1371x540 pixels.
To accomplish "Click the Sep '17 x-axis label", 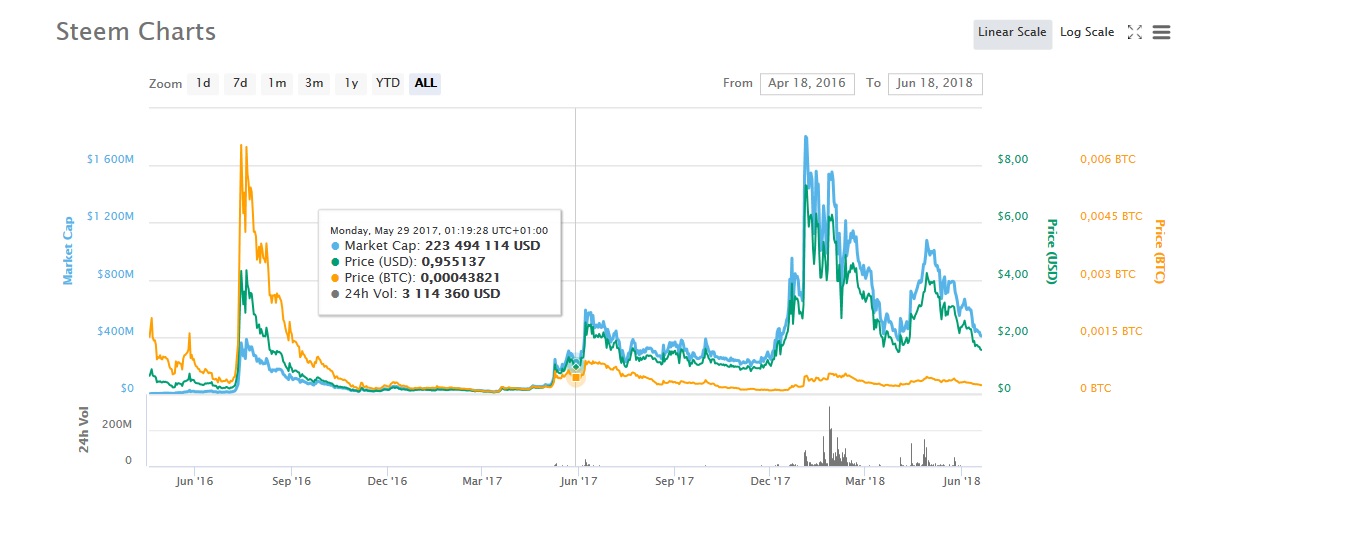I will click(x=674, y=482).
